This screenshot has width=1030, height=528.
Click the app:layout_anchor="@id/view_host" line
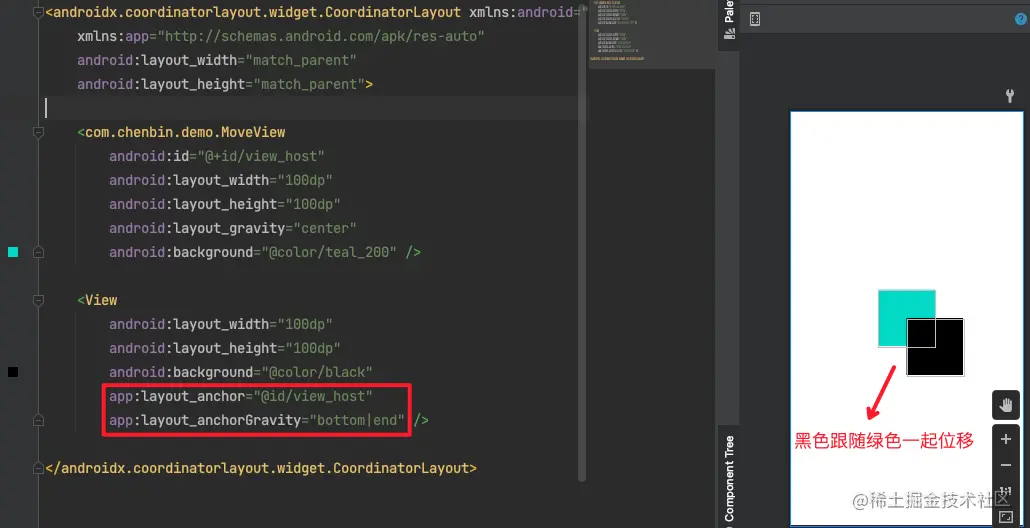240,396
